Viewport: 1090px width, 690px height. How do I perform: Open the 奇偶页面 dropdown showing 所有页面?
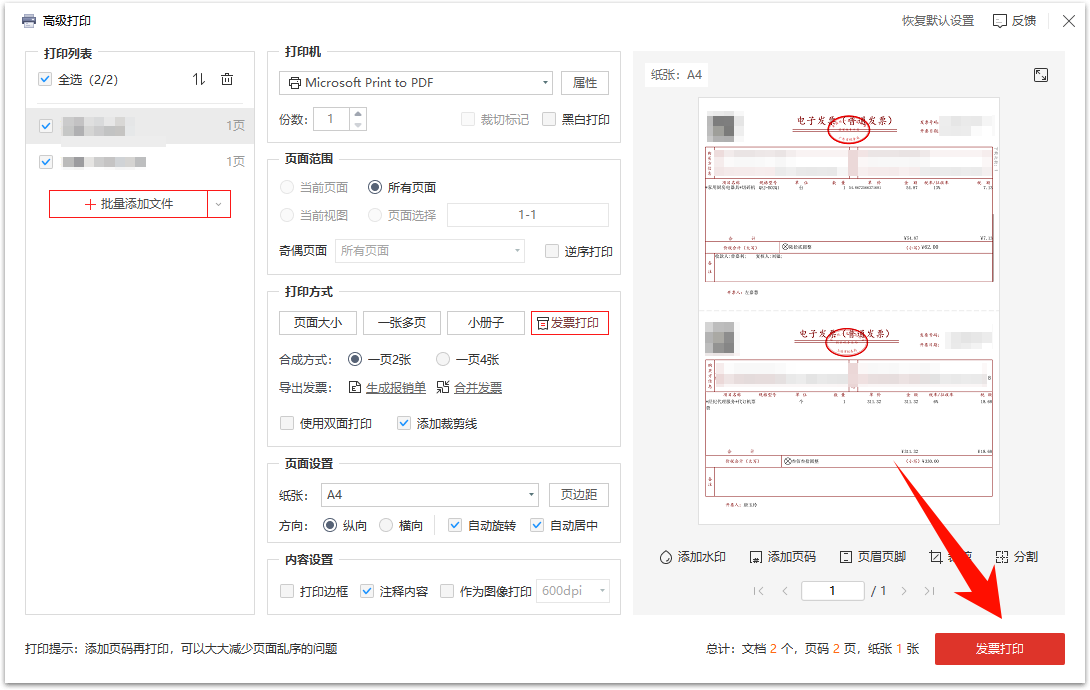coord(429,251)
